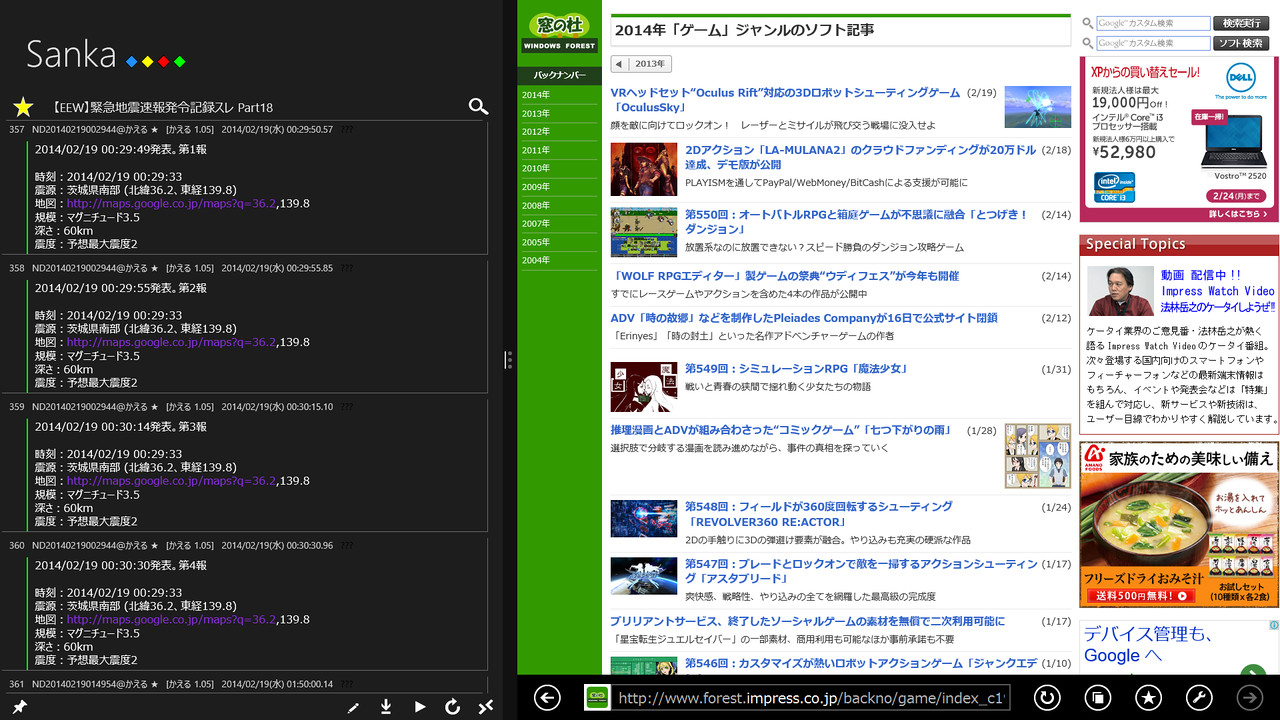Screen dimensions: 1280x720
Task: Click the browser address bar showing forest.impress.co.jp
Action: (813, 697)
